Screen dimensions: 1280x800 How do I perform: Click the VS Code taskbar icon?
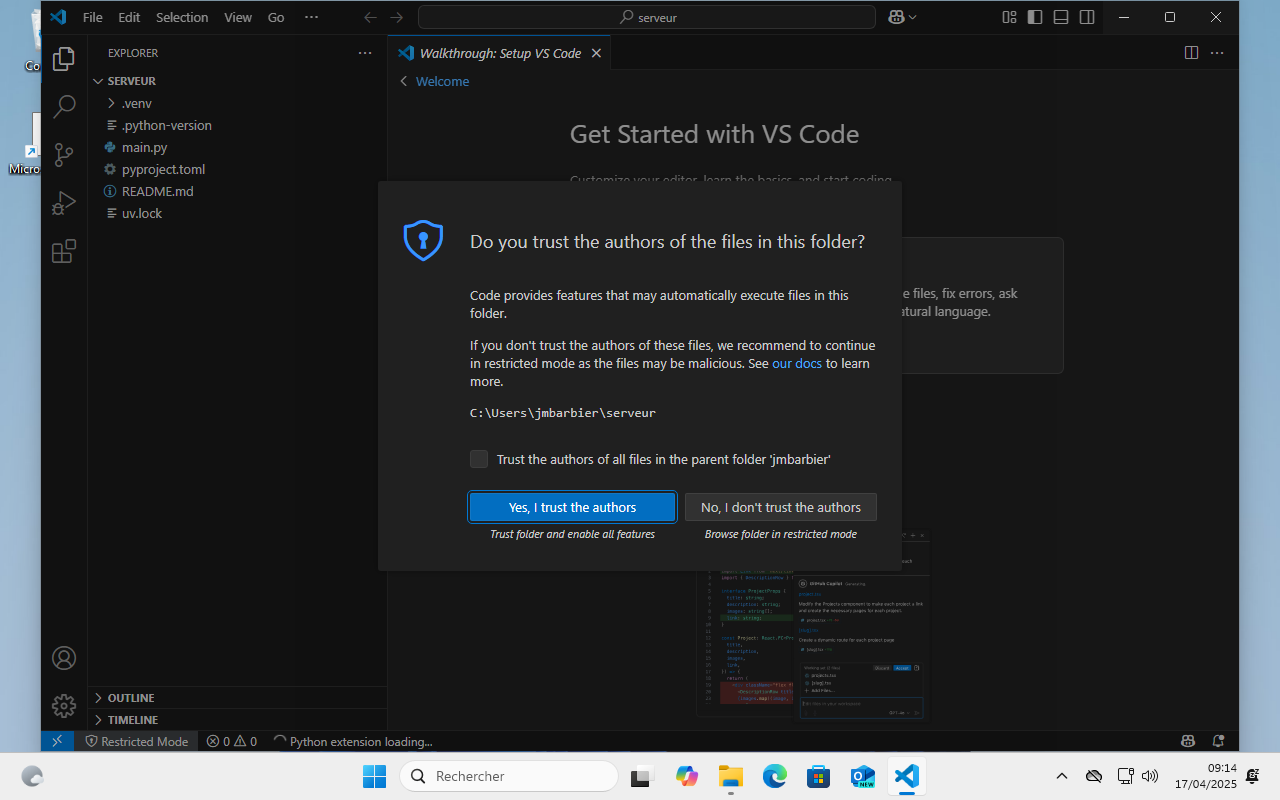point(906,776)
